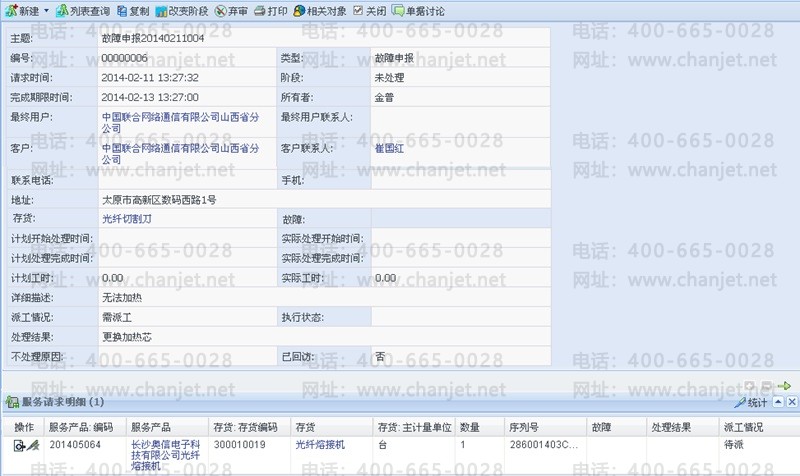Click the 服务请求明细 (1) panel title
The width and height of the screenshot is (800, 476).
62,402
